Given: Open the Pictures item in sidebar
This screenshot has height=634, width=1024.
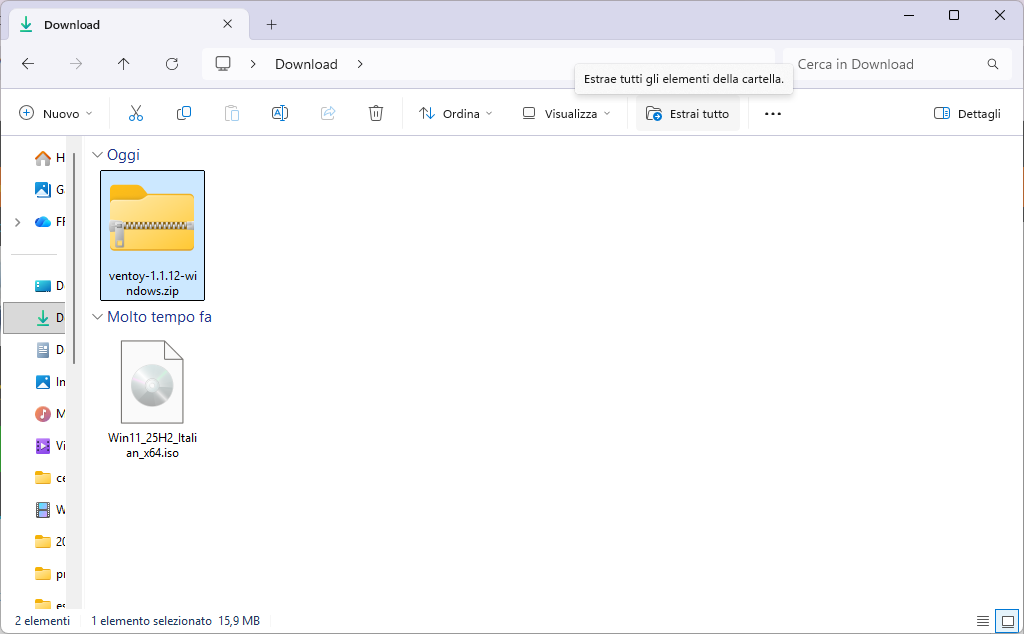Looking at the screenshot, I should tap(49, 382).
